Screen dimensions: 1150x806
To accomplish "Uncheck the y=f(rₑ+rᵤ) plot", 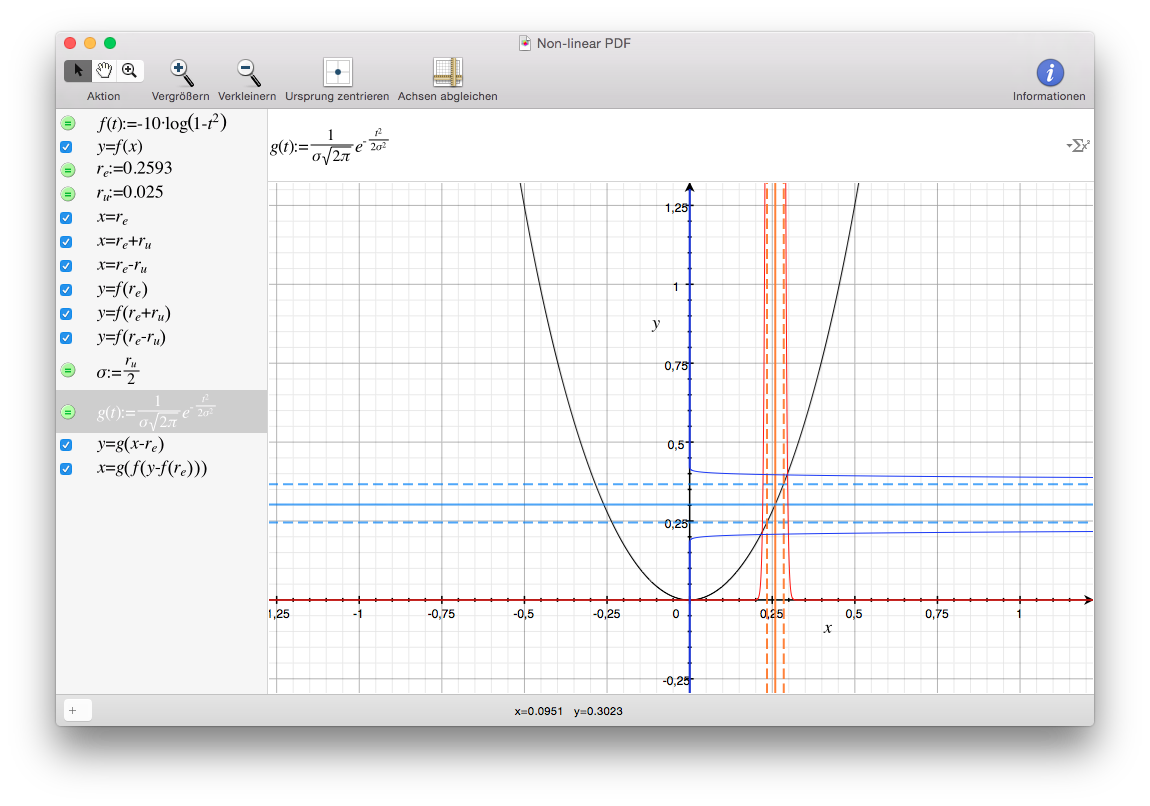I will click(66, 314).
